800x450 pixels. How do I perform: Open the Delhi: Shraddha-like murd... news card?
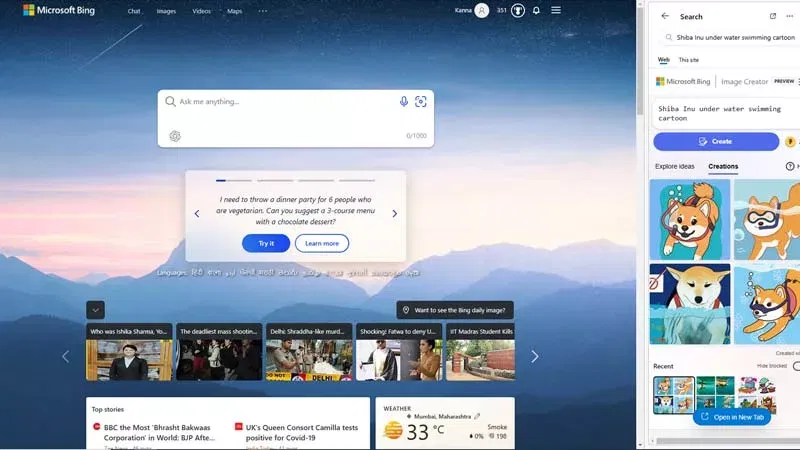(309, 352)
